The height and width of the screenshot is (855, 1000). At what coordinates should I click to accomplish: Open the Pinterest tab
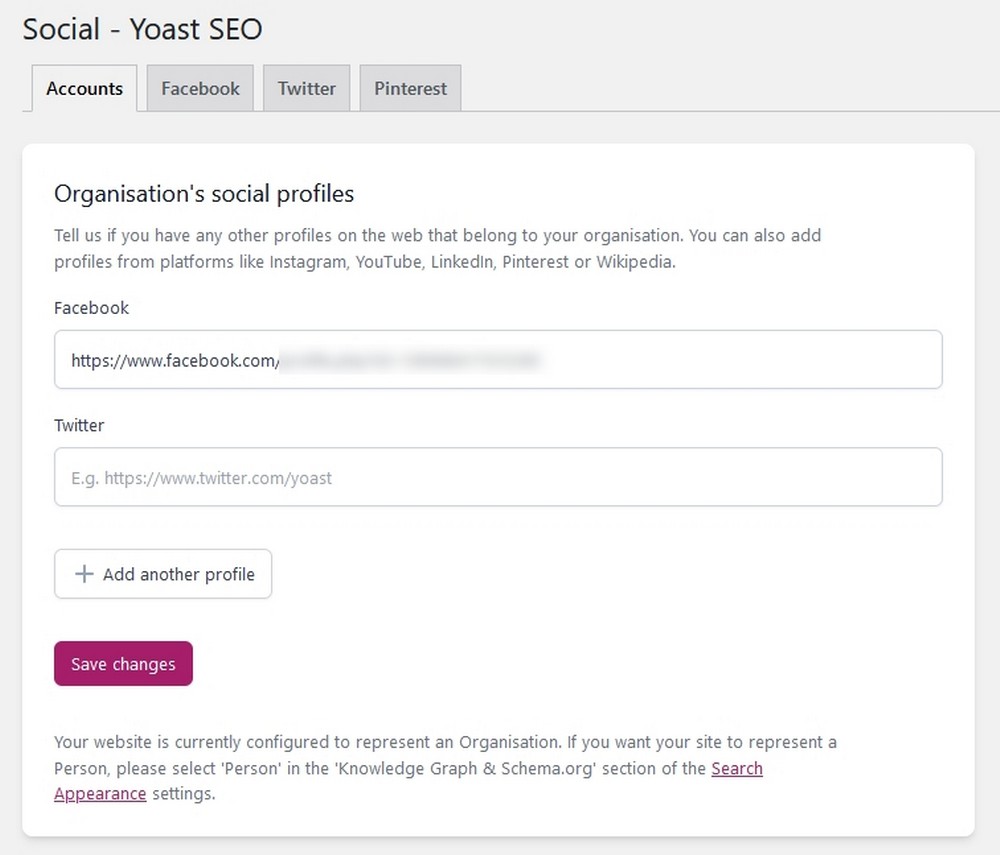pyautogui.click(x=410, y=88)
